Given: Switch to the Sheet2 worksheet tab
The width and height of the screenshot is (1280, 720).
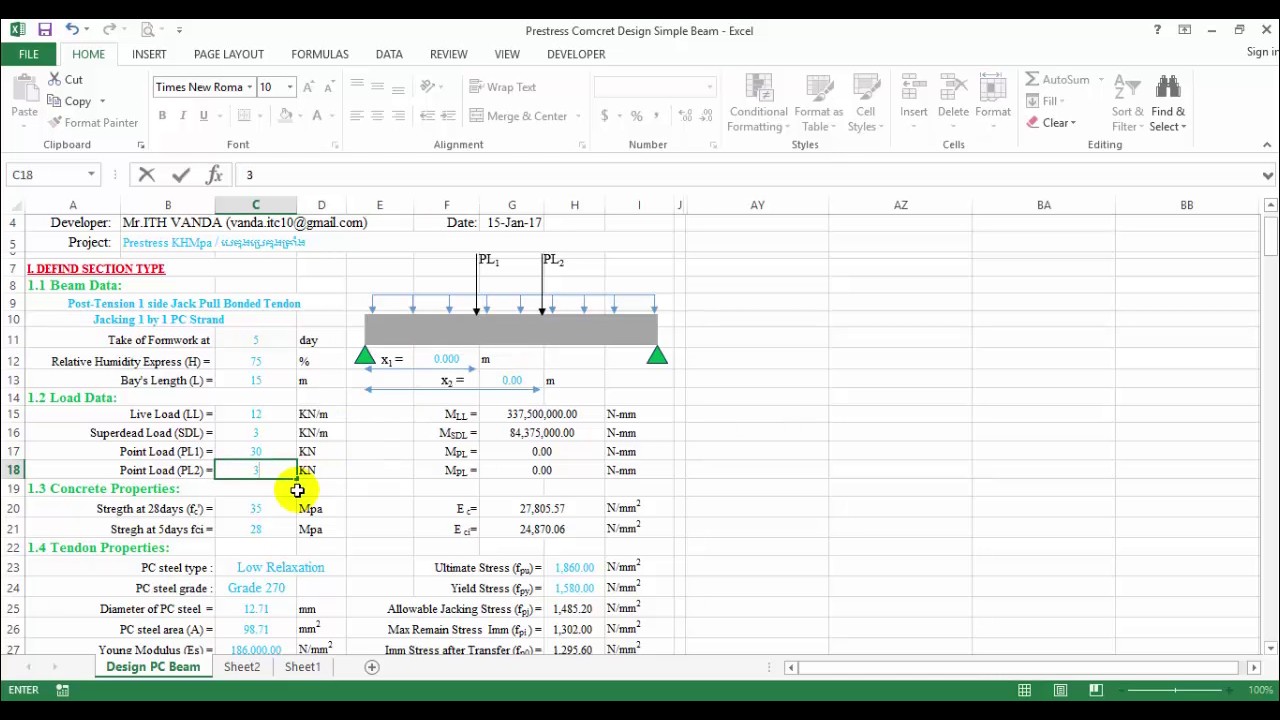Looking at the screenshot, I should click(242, 667).
